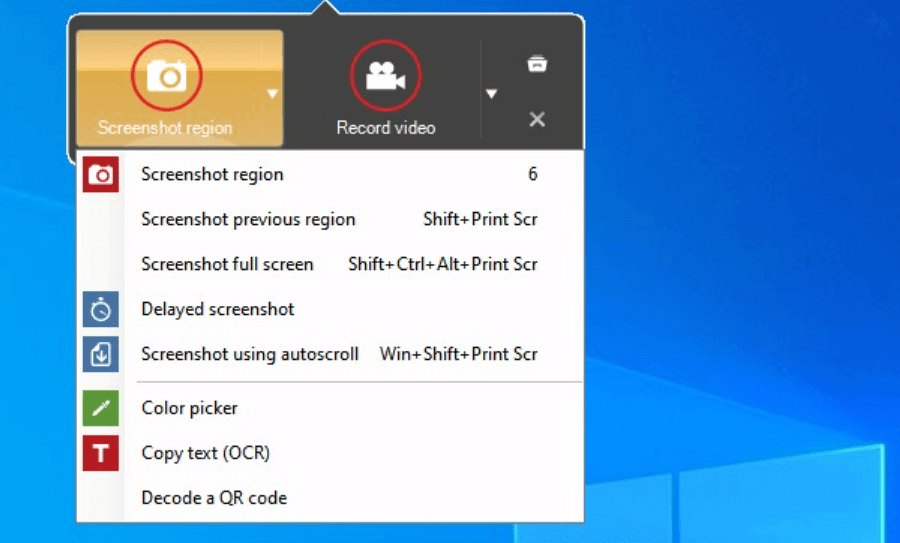Click the red camera icon in the menu

101,174
